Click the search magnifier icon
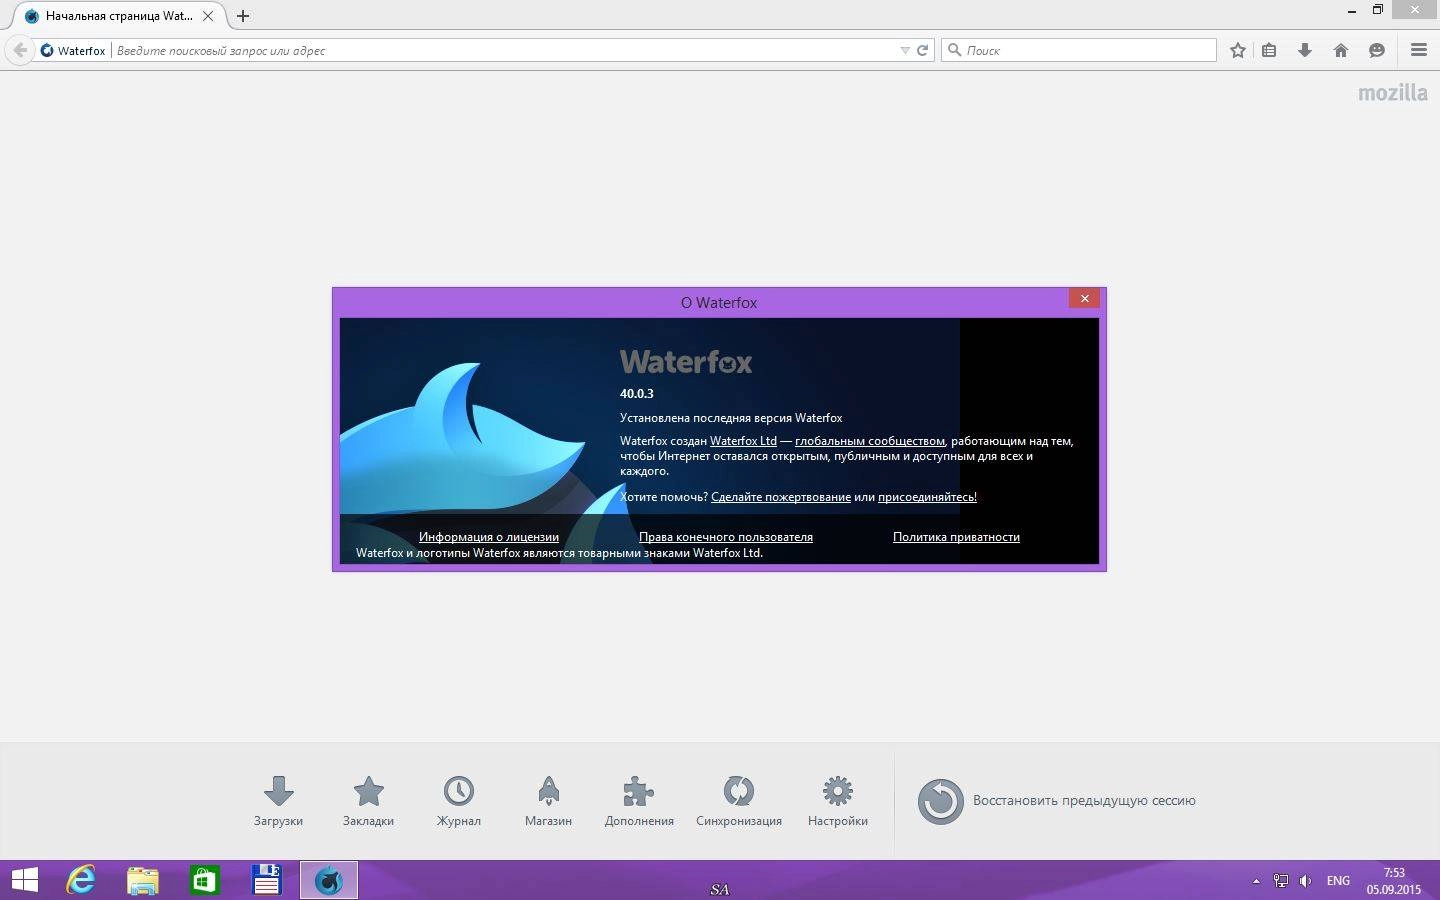This screenshot has width=1440, height=900. pyautogui.click(x=954, y=50)
